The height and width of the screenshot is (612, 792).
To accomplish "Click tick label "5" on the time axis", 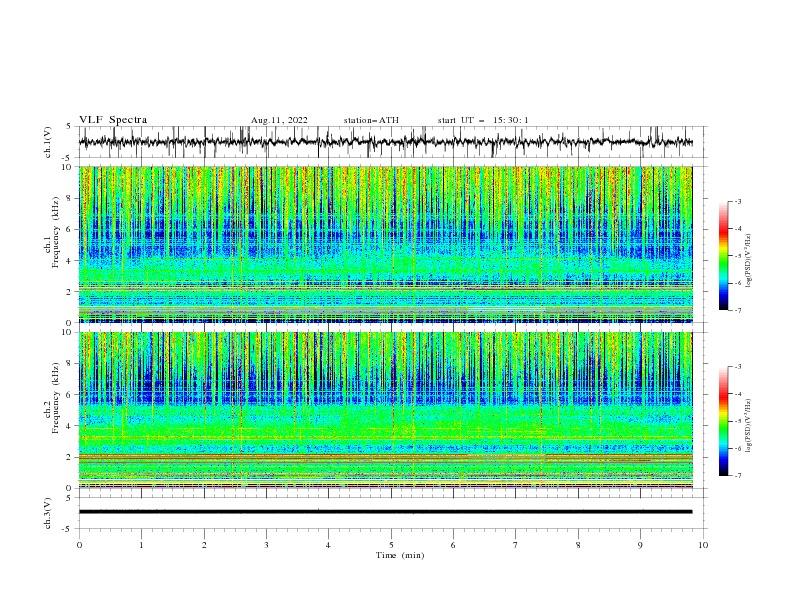I will 391,545.
